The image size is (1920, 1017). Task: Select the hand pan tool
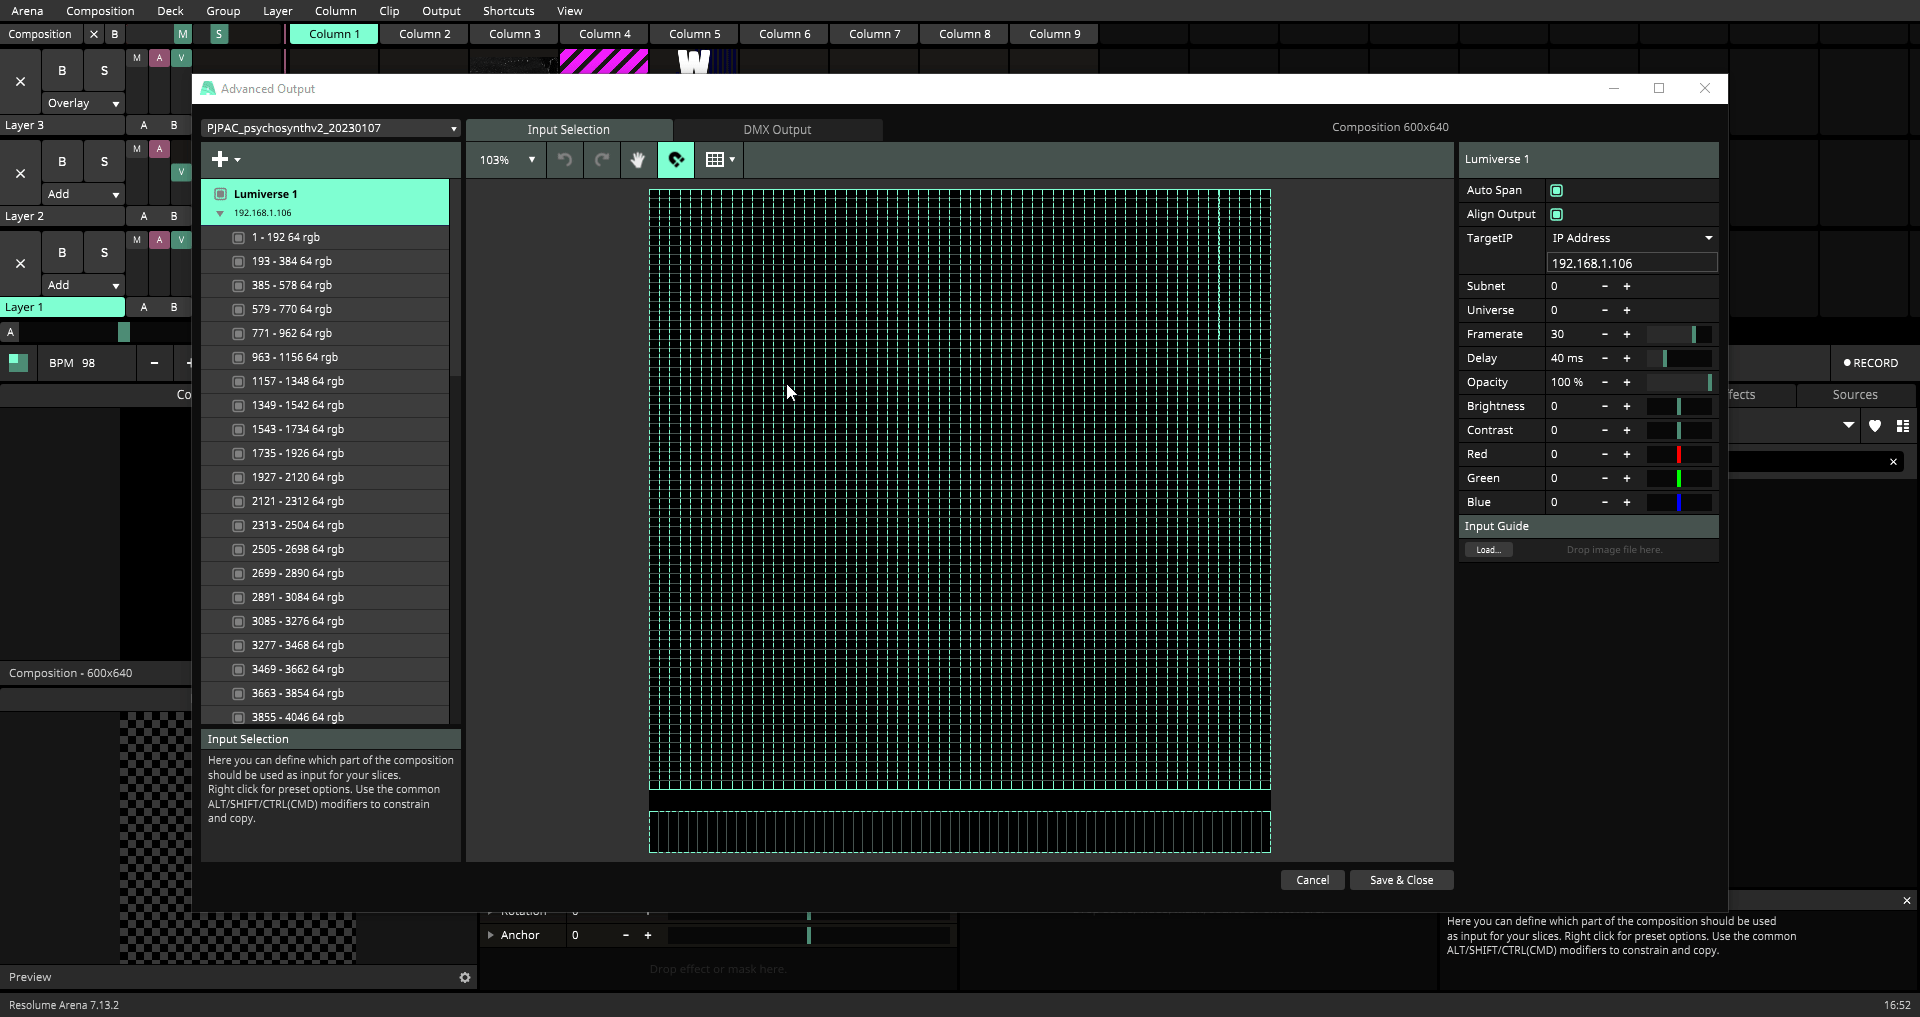coord(638,160)
